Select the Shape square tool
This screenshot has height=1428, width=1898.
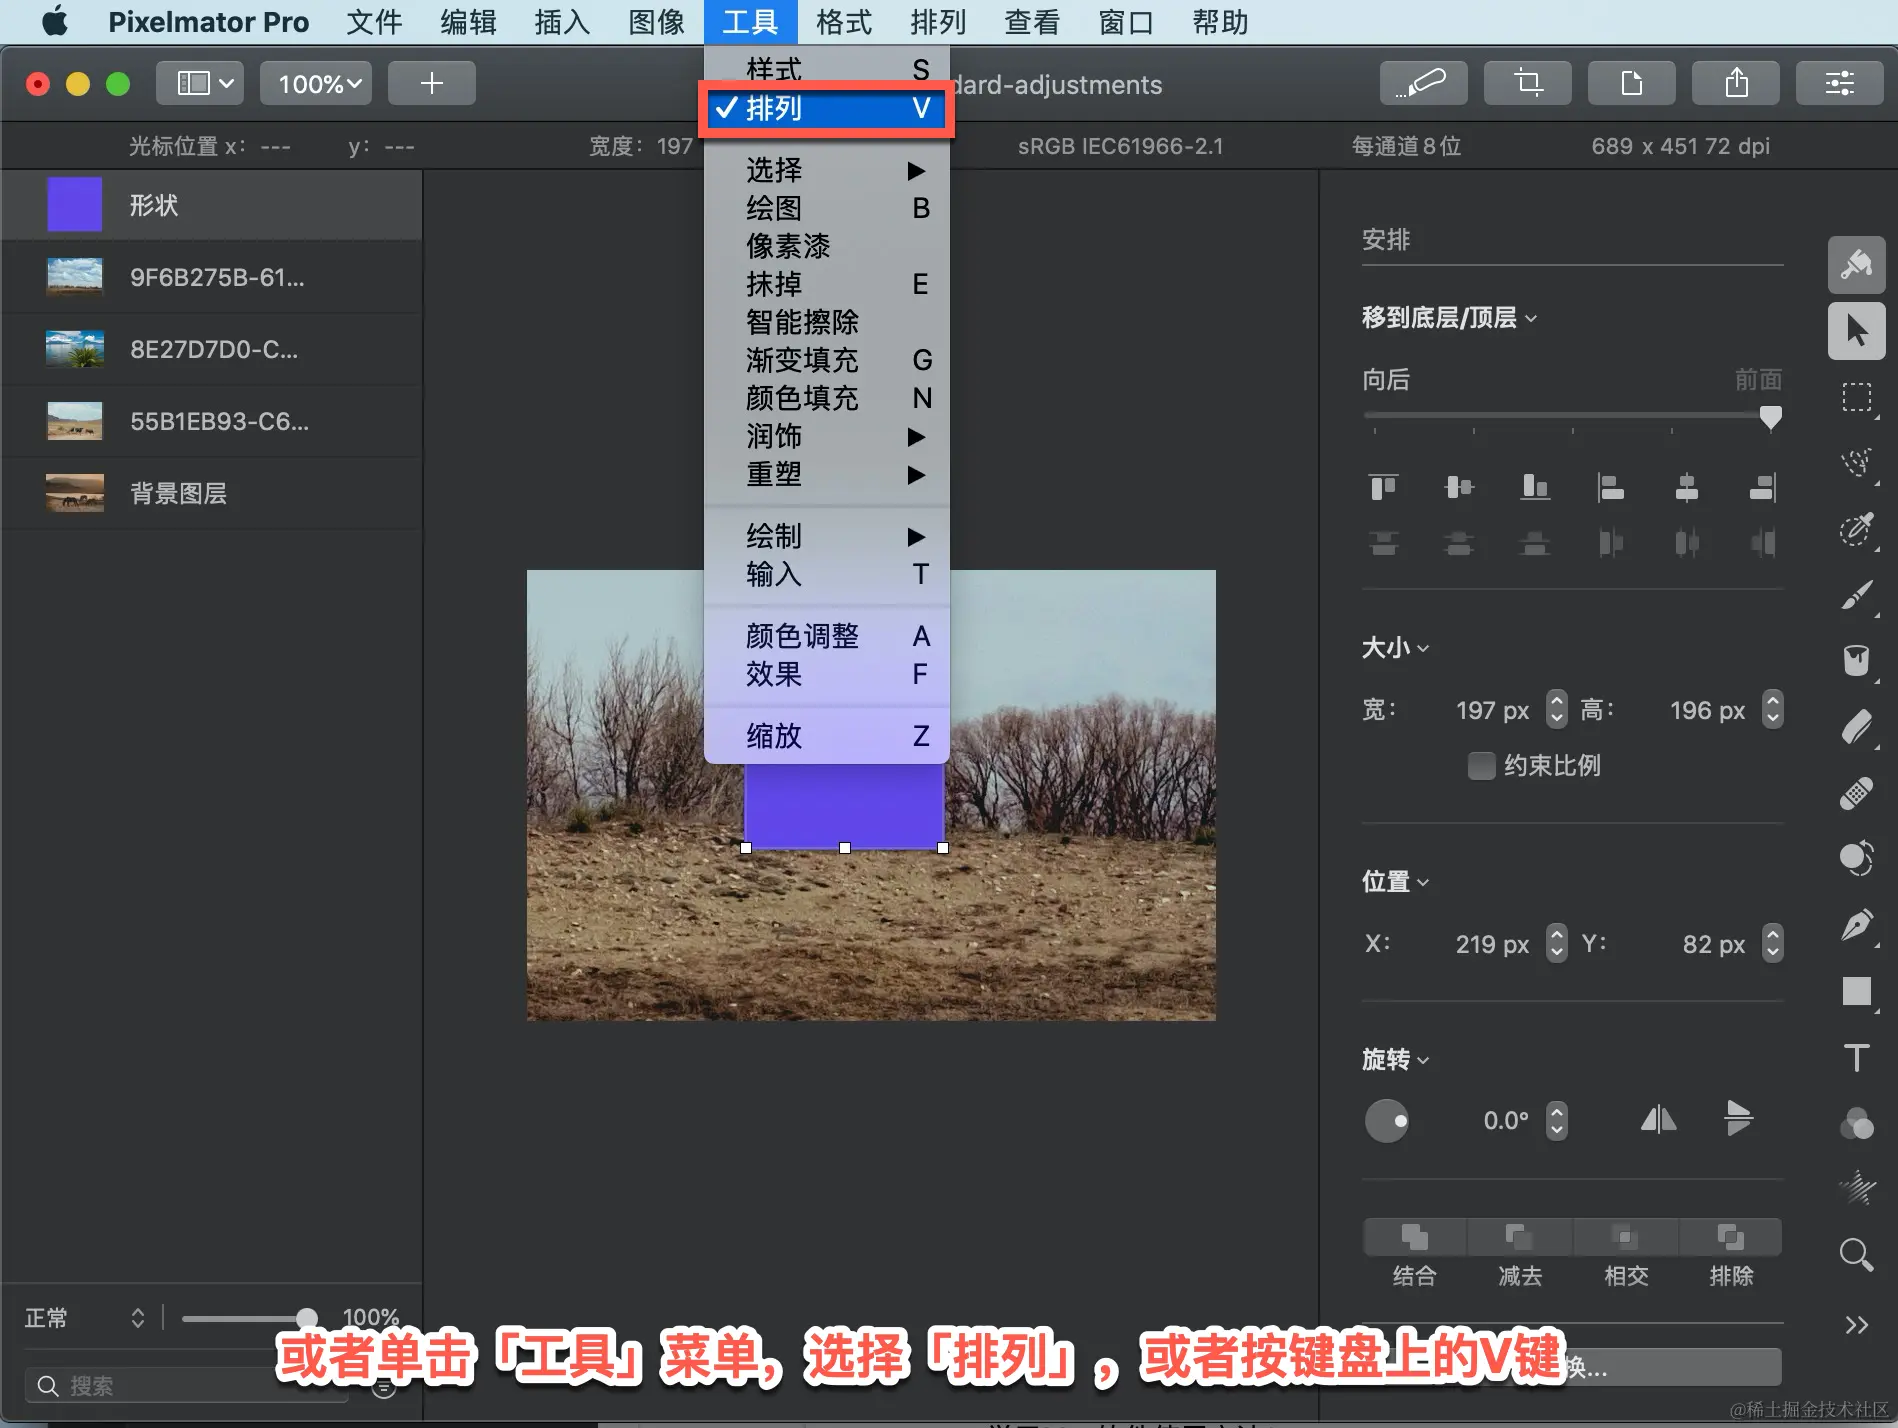[x=1857, y=991]
